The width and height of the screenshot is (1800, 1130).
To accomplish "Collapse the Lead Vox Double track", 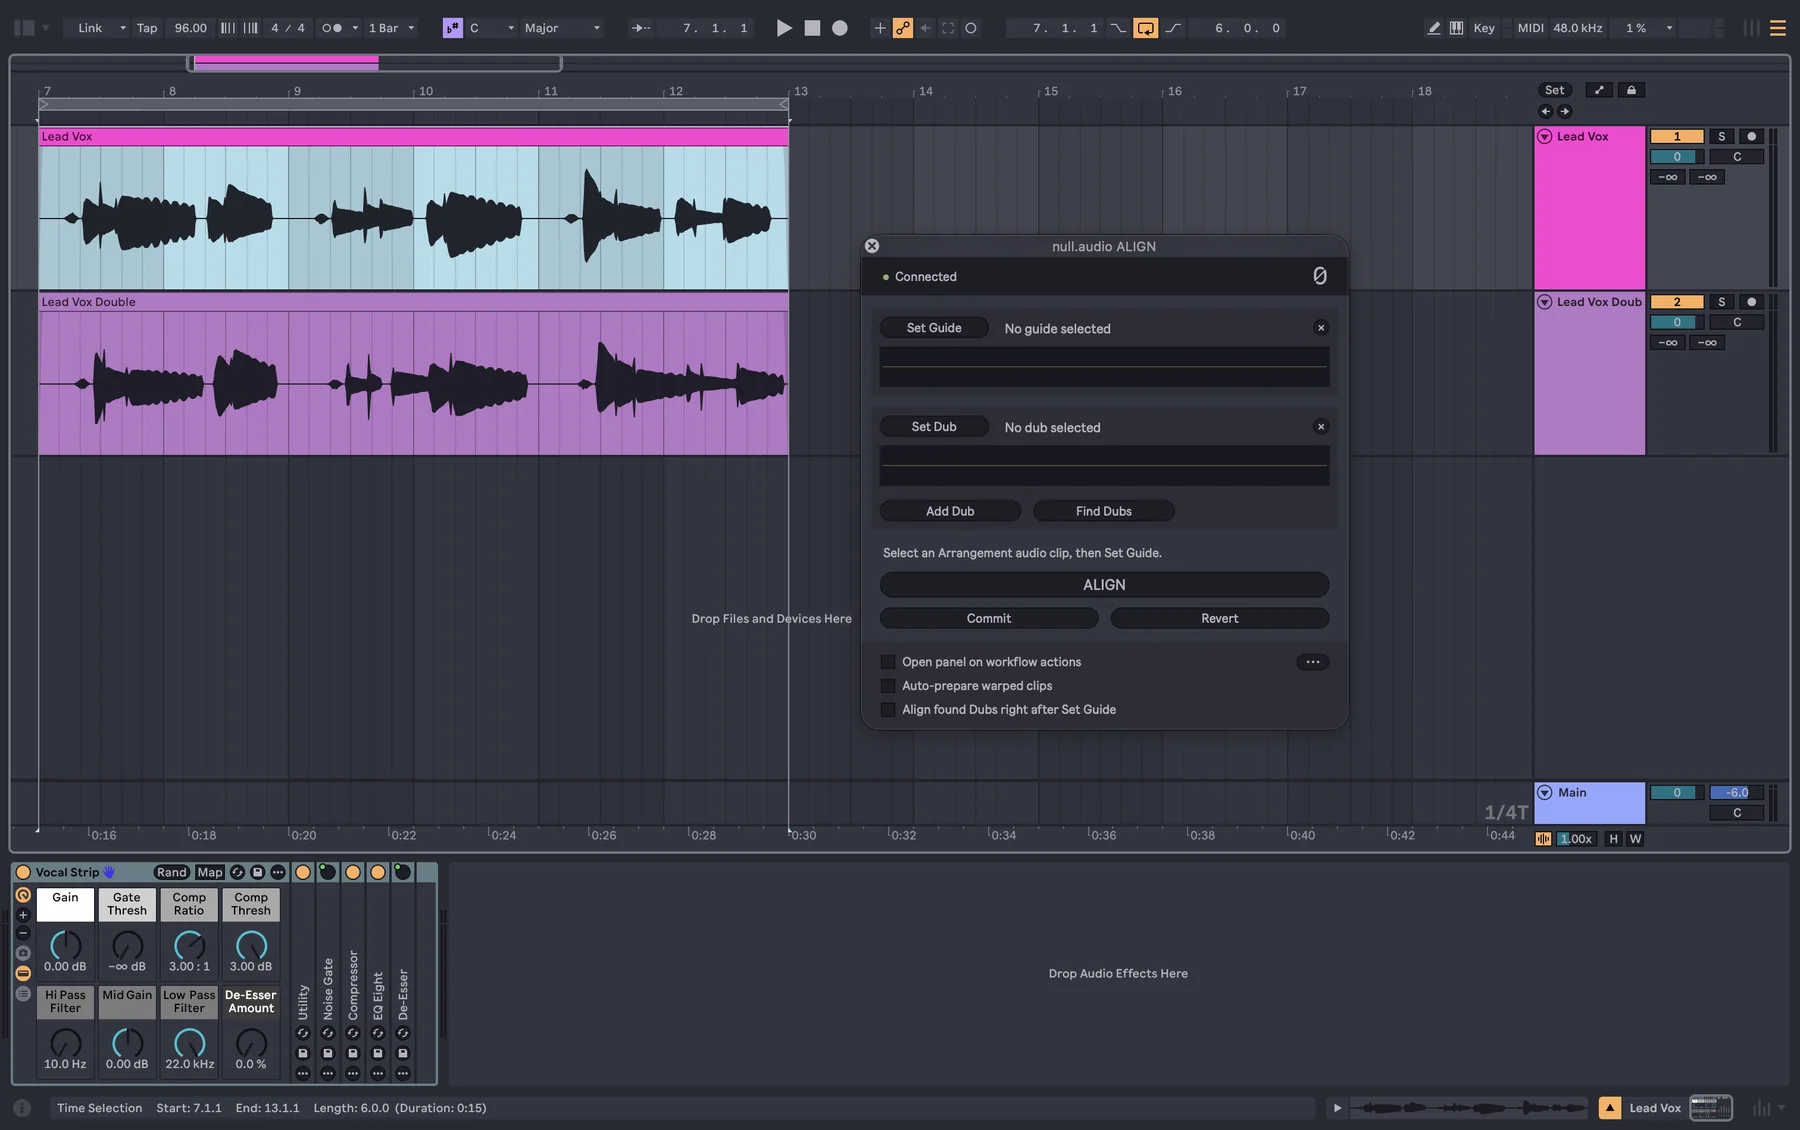I will [x=1545, y=302].
